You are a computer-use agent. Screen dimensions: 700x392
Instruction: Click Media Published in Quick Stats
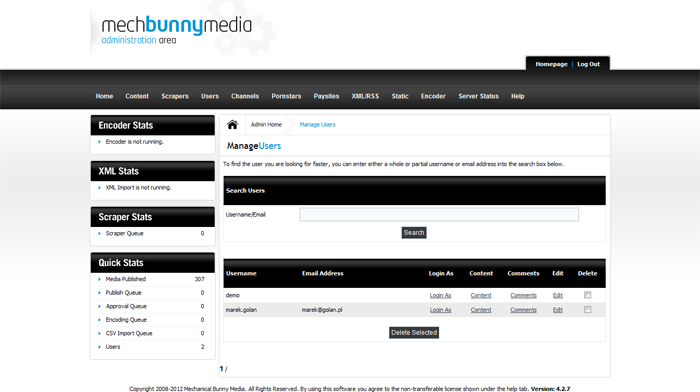pos(125,279)
